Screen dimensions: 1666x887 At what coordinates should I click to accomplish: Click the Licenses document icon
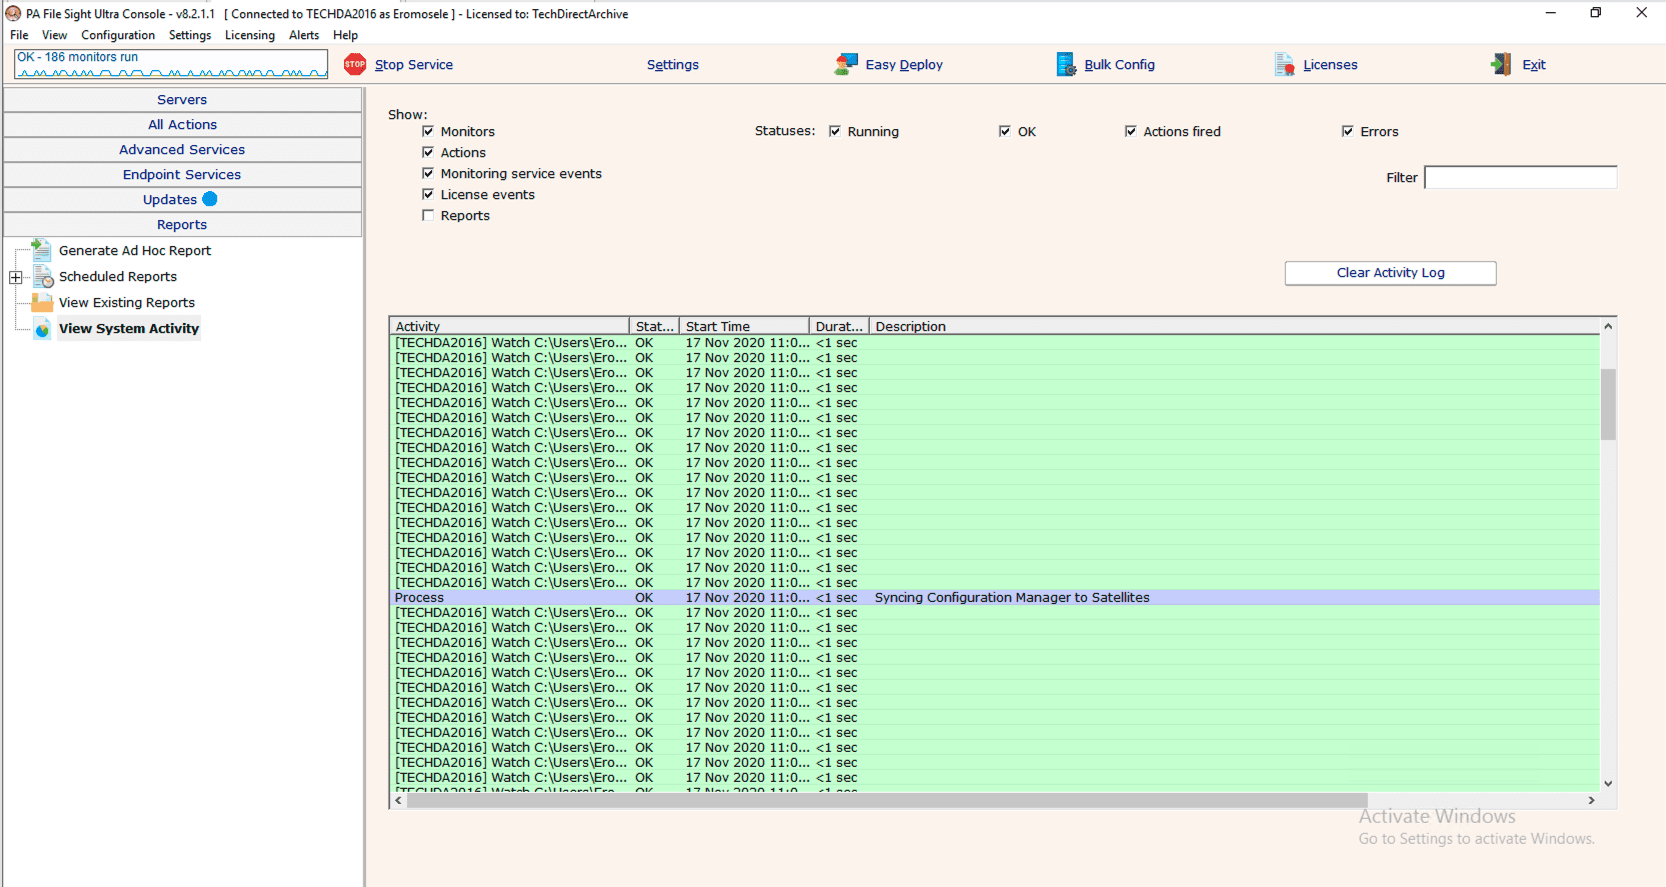(x=1284, y=64)
